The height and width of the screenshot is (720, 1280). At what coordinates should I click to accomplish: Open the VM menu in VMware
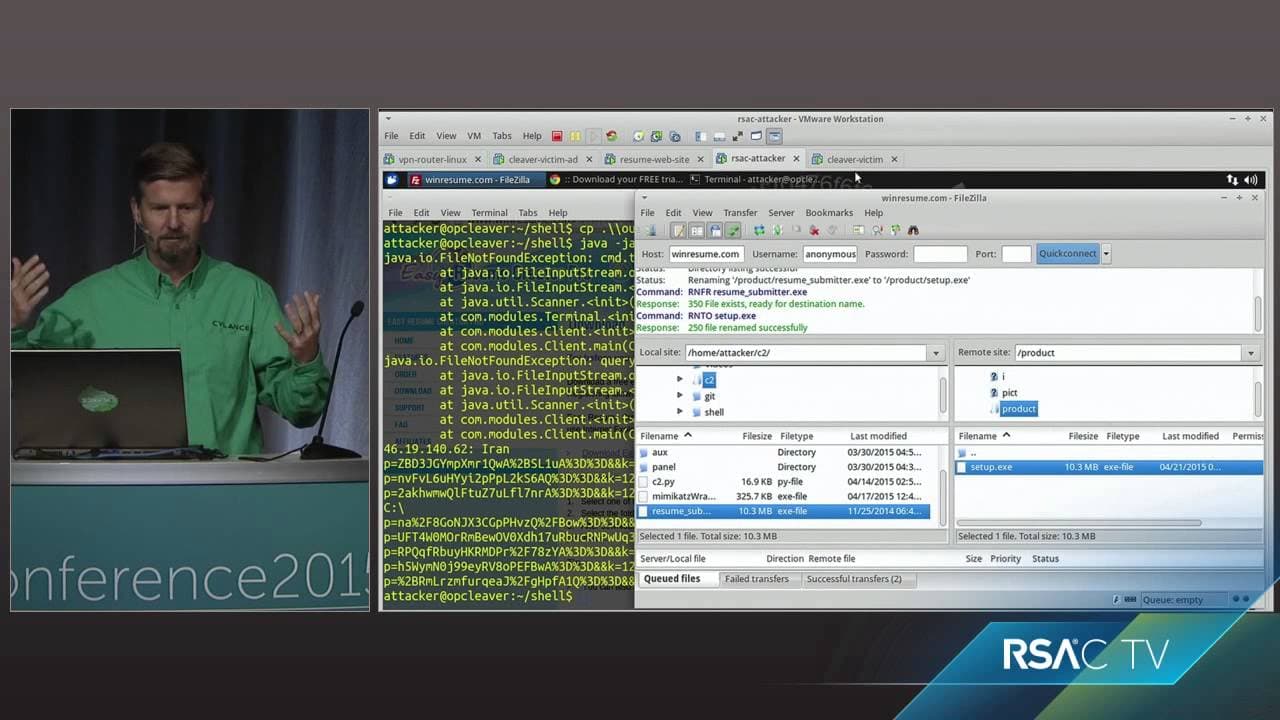point(474,136)
